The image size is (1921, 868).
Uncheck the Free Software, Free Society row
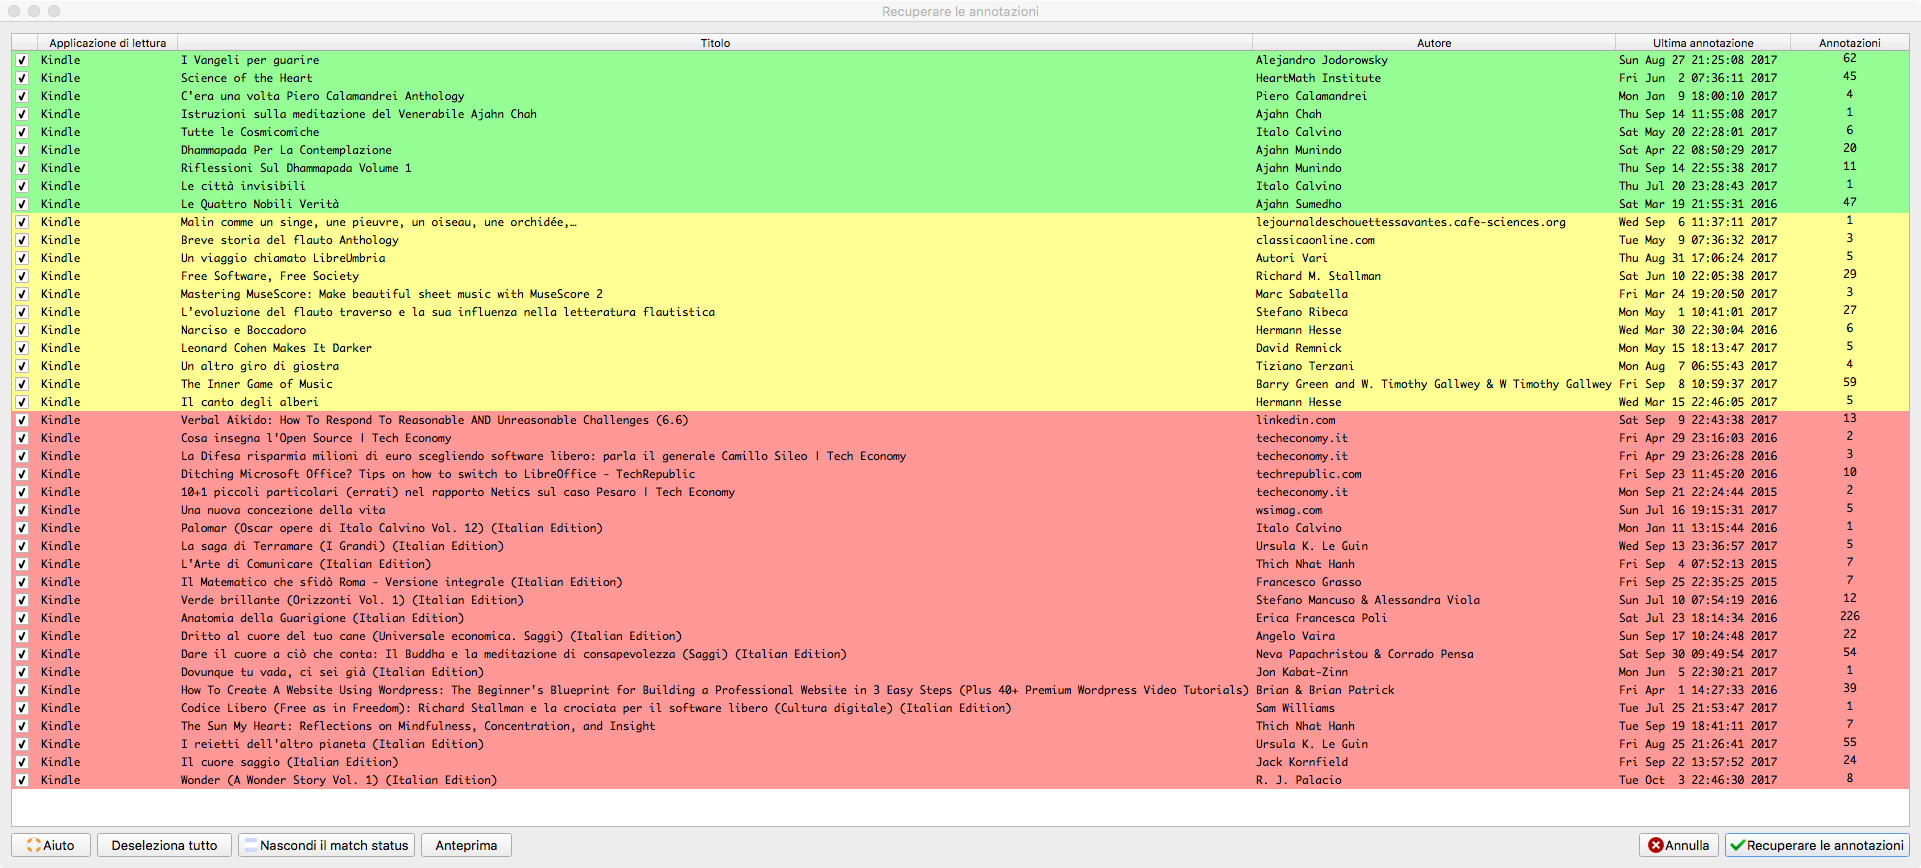(22, 276)
